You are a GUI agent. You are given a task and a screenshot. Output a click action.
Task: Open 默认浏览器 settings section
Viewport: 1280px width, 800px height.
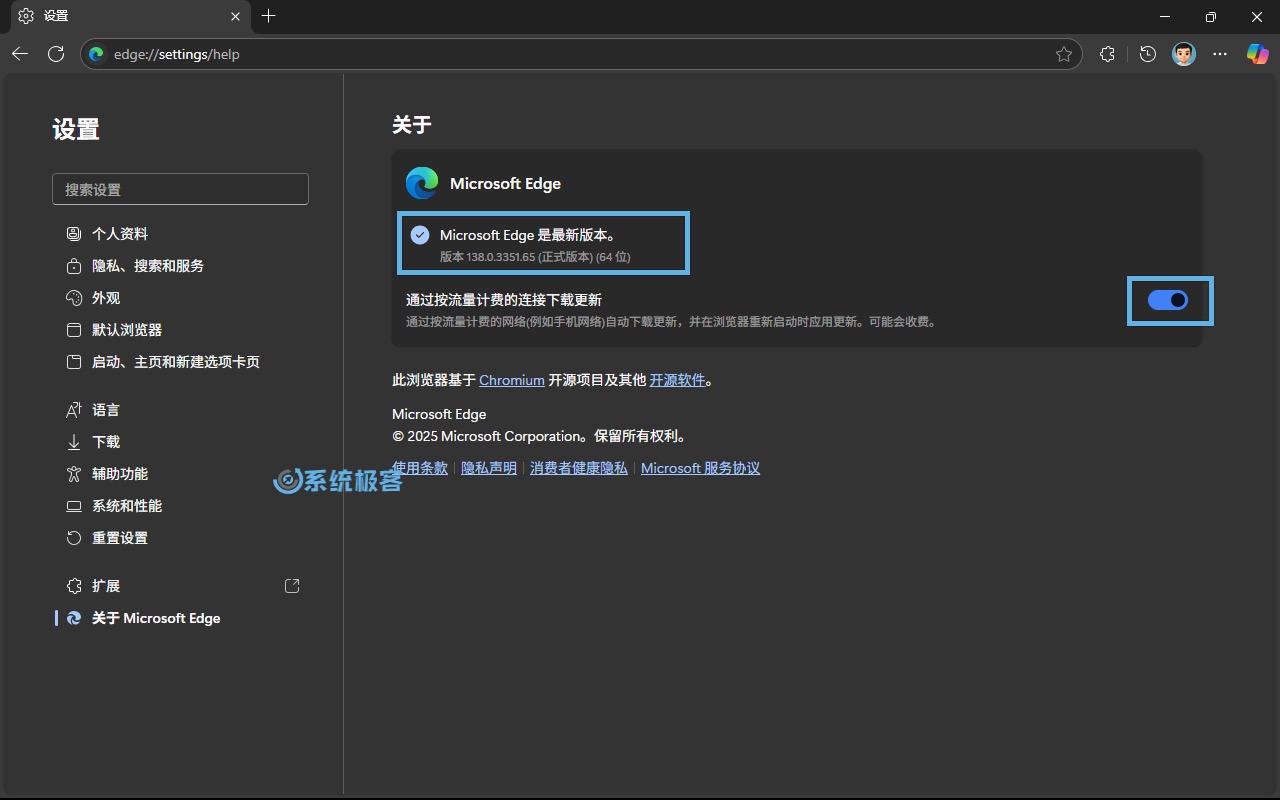(x=180, y=330)
